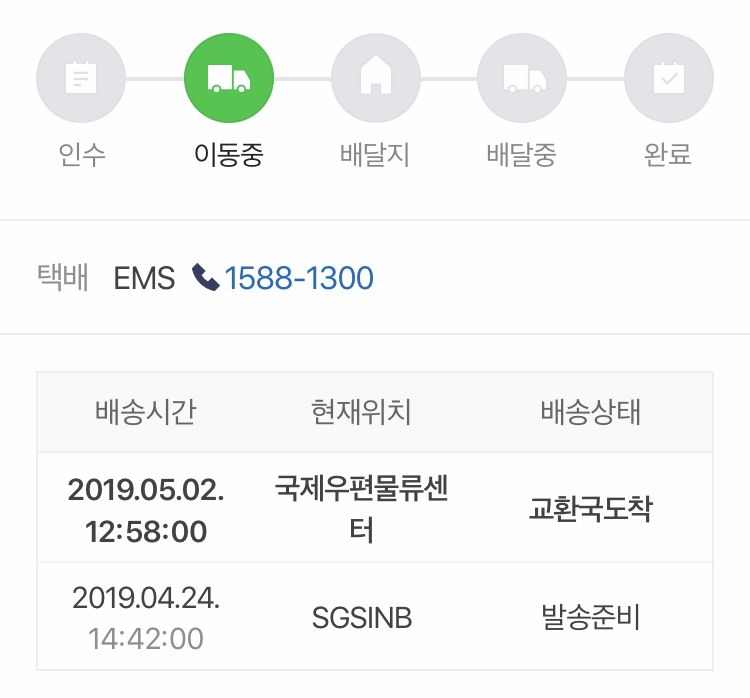Select the 2019.05.02. 12:58:00 timestamp cell
750x698 pixels.
pyautogui.click(x=146, y=510)
